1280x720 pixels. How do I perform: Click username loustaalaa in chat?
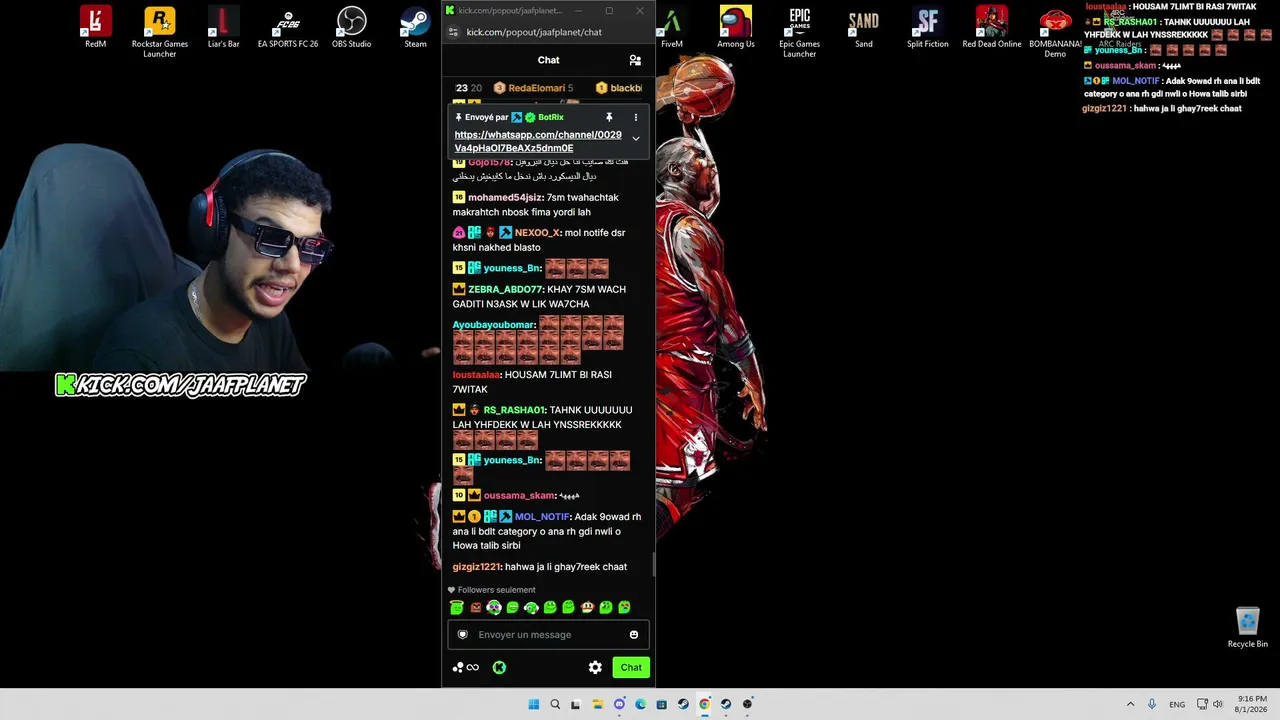click(x=476, y=375)
